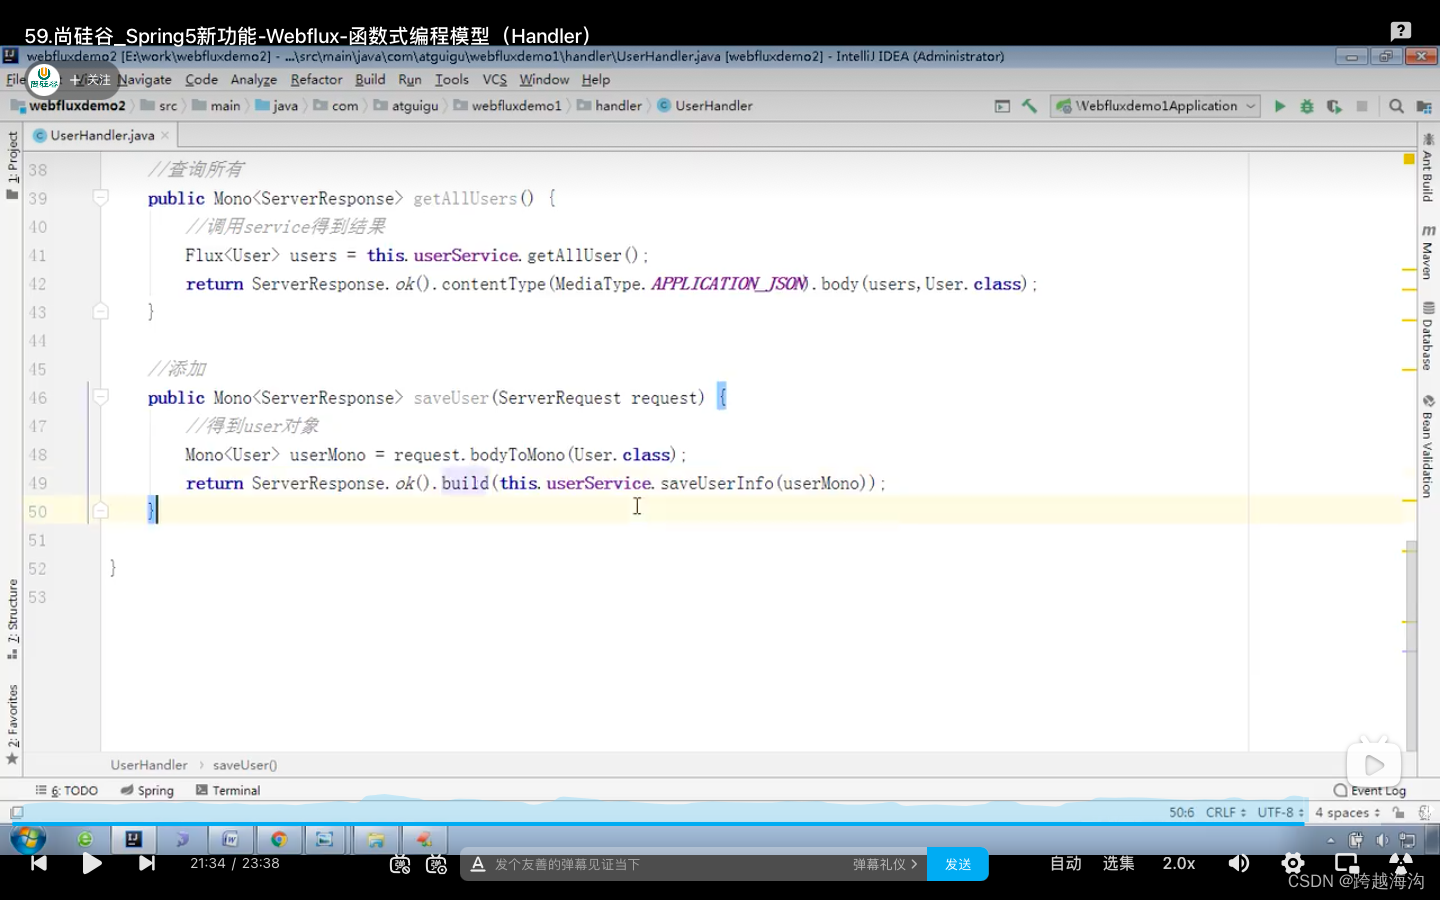Build project with the hammer icon
The image size is (1440, 900).
(x=1029, y=106)
